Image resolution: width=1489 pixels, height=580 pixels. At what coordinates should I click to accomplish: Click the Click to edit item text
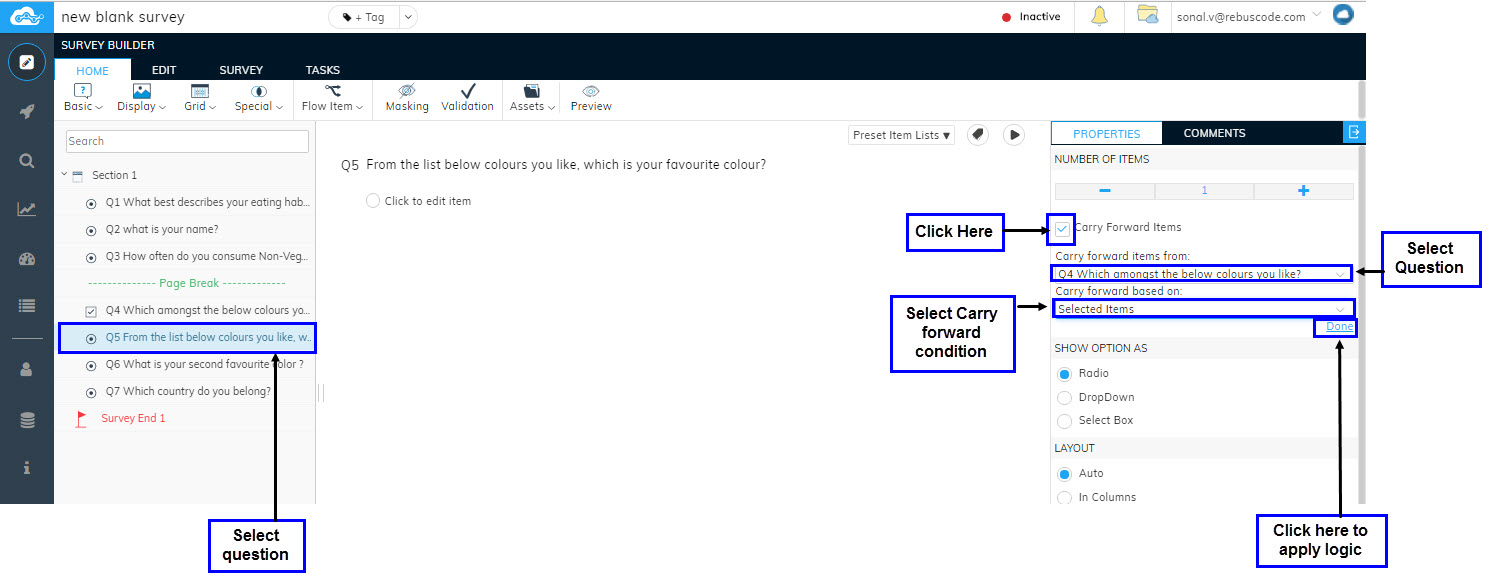click(x=427, y=201)
